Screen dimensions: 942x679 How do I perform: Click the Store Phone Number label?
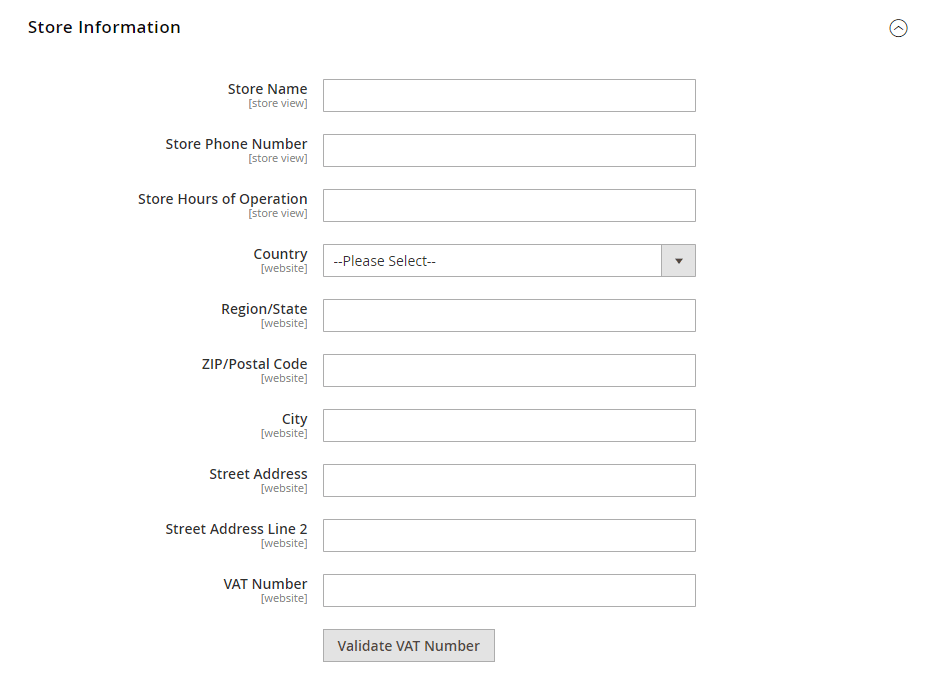(x=236, y=144)
